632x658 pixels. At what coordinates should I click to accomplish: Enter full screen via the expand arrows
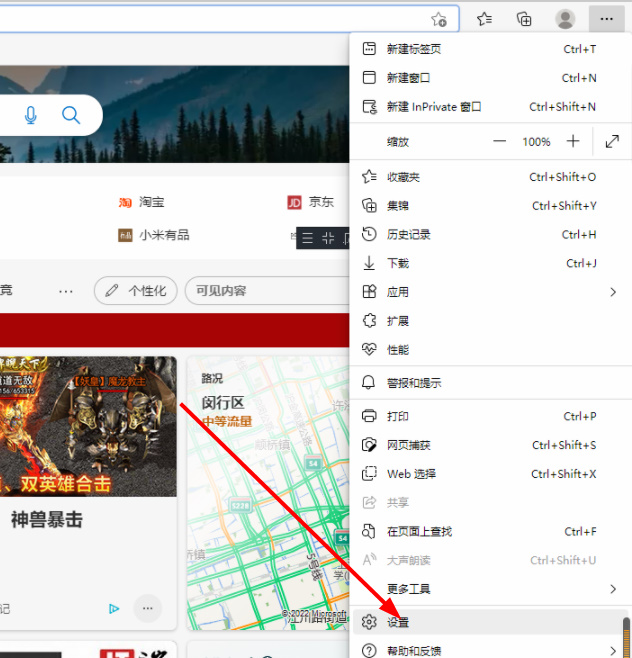612,141
